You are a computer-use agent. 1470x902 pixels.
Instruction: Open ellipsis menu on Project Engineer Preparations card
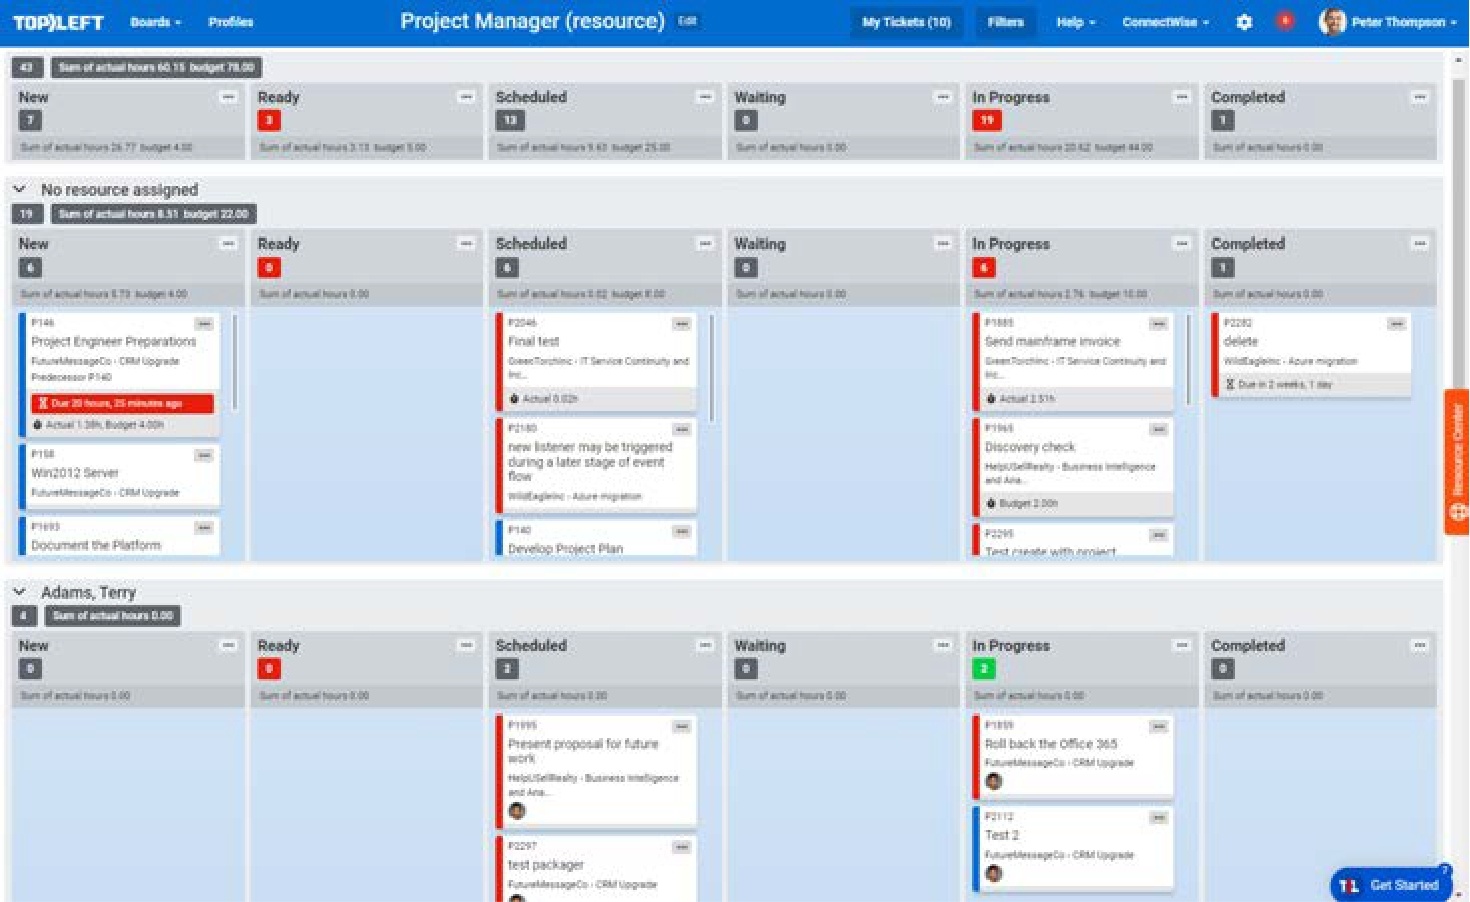click(204, 324)
